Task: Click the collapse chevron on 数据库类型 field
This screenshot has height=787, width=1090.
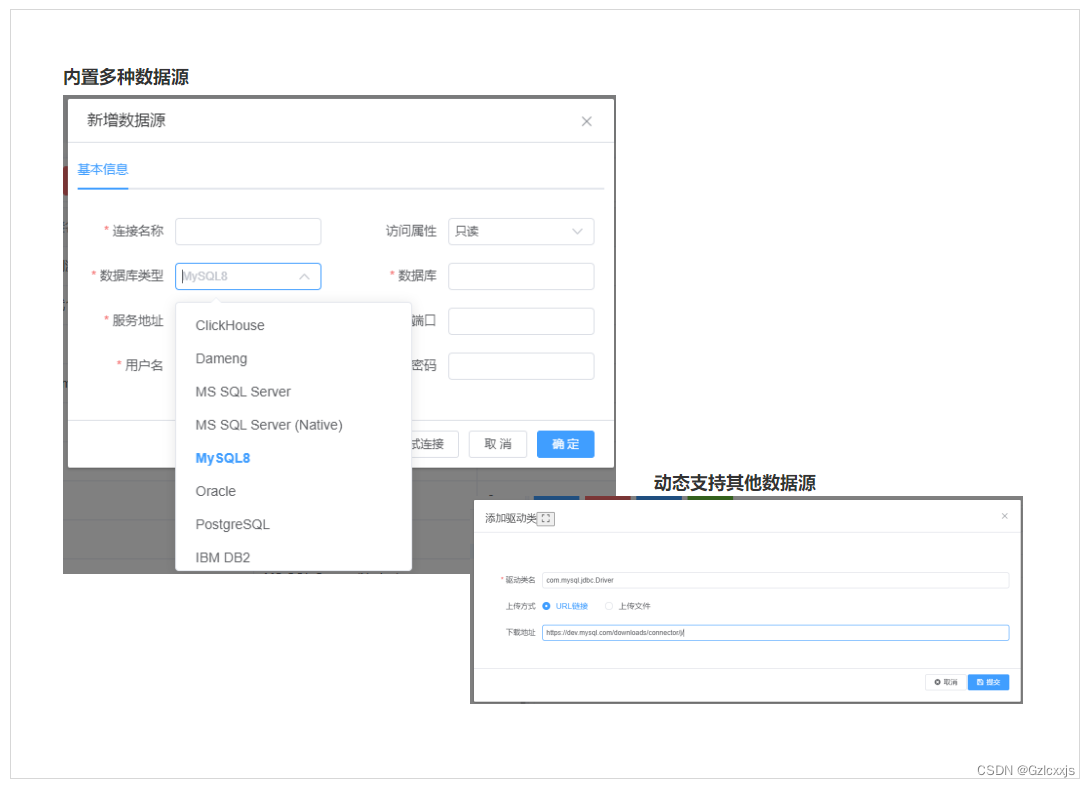Action: pos(305,276)
